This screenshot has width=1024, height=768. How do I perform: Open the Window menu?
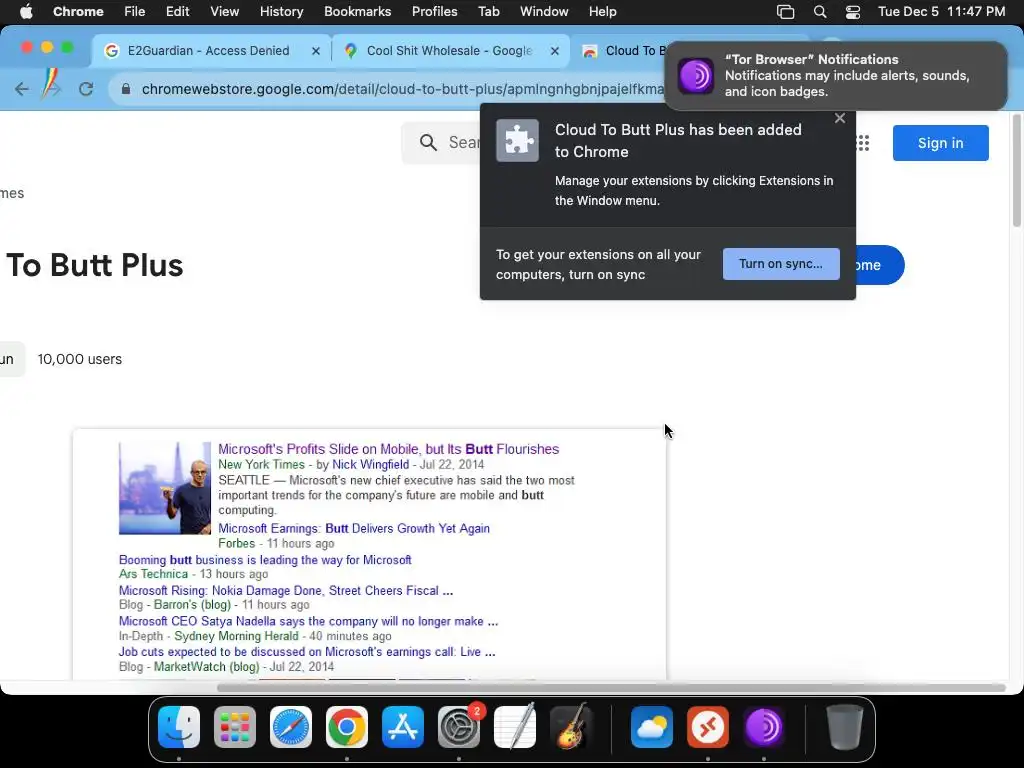coord(544,12)
